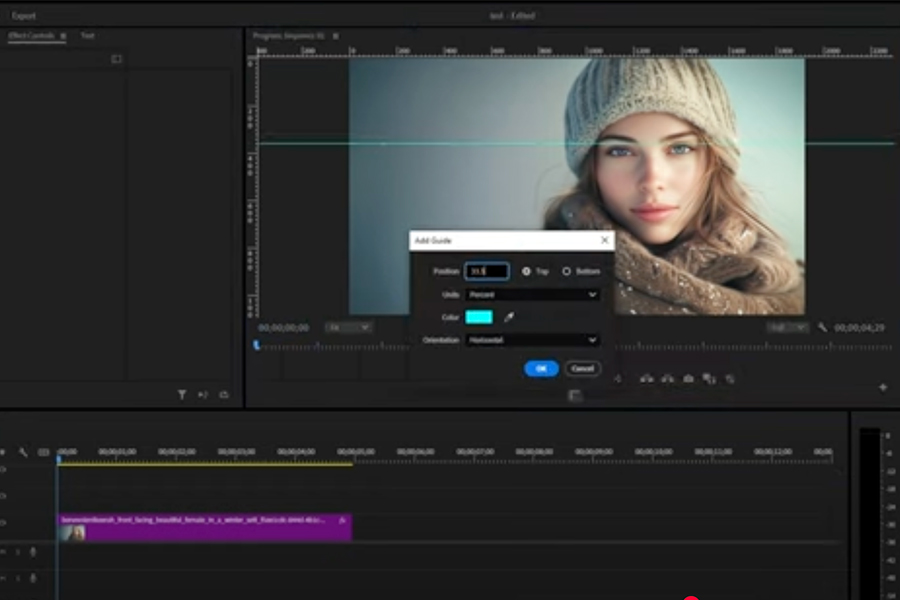Screen dimensions: 900x600
Task: Close the Add Guide dialog with X
Action: click(x=604, y=240)
